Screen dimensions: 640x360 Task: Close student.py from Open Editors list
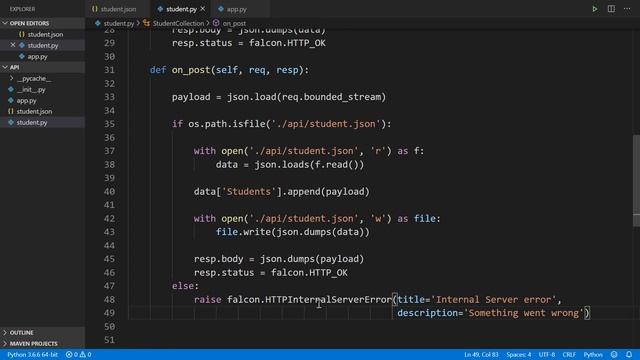(13, 45)
